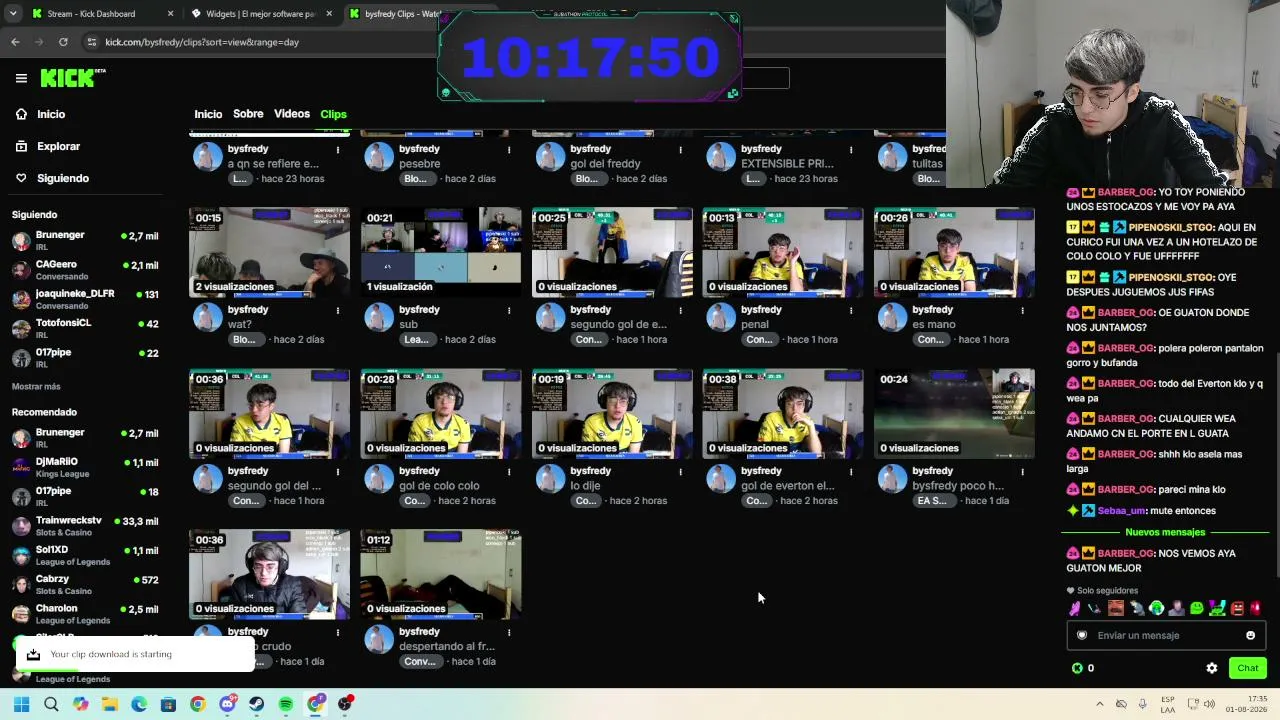This screenshot has width=1280, height=720.
Task: Play the 'es mano' clip thumbnail
Action: 954,252
